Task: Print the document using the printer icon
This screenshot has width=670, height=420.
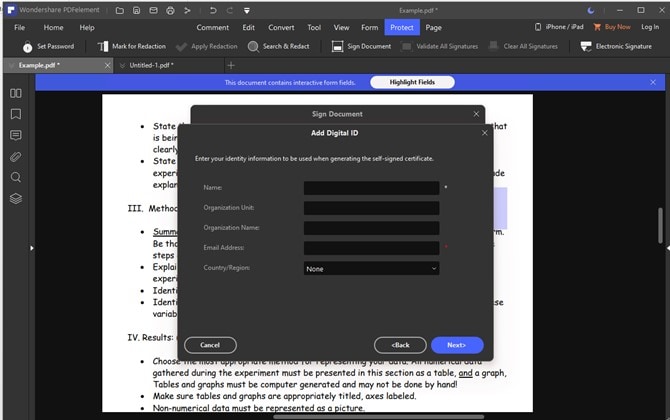Action: tap(170, 10)
